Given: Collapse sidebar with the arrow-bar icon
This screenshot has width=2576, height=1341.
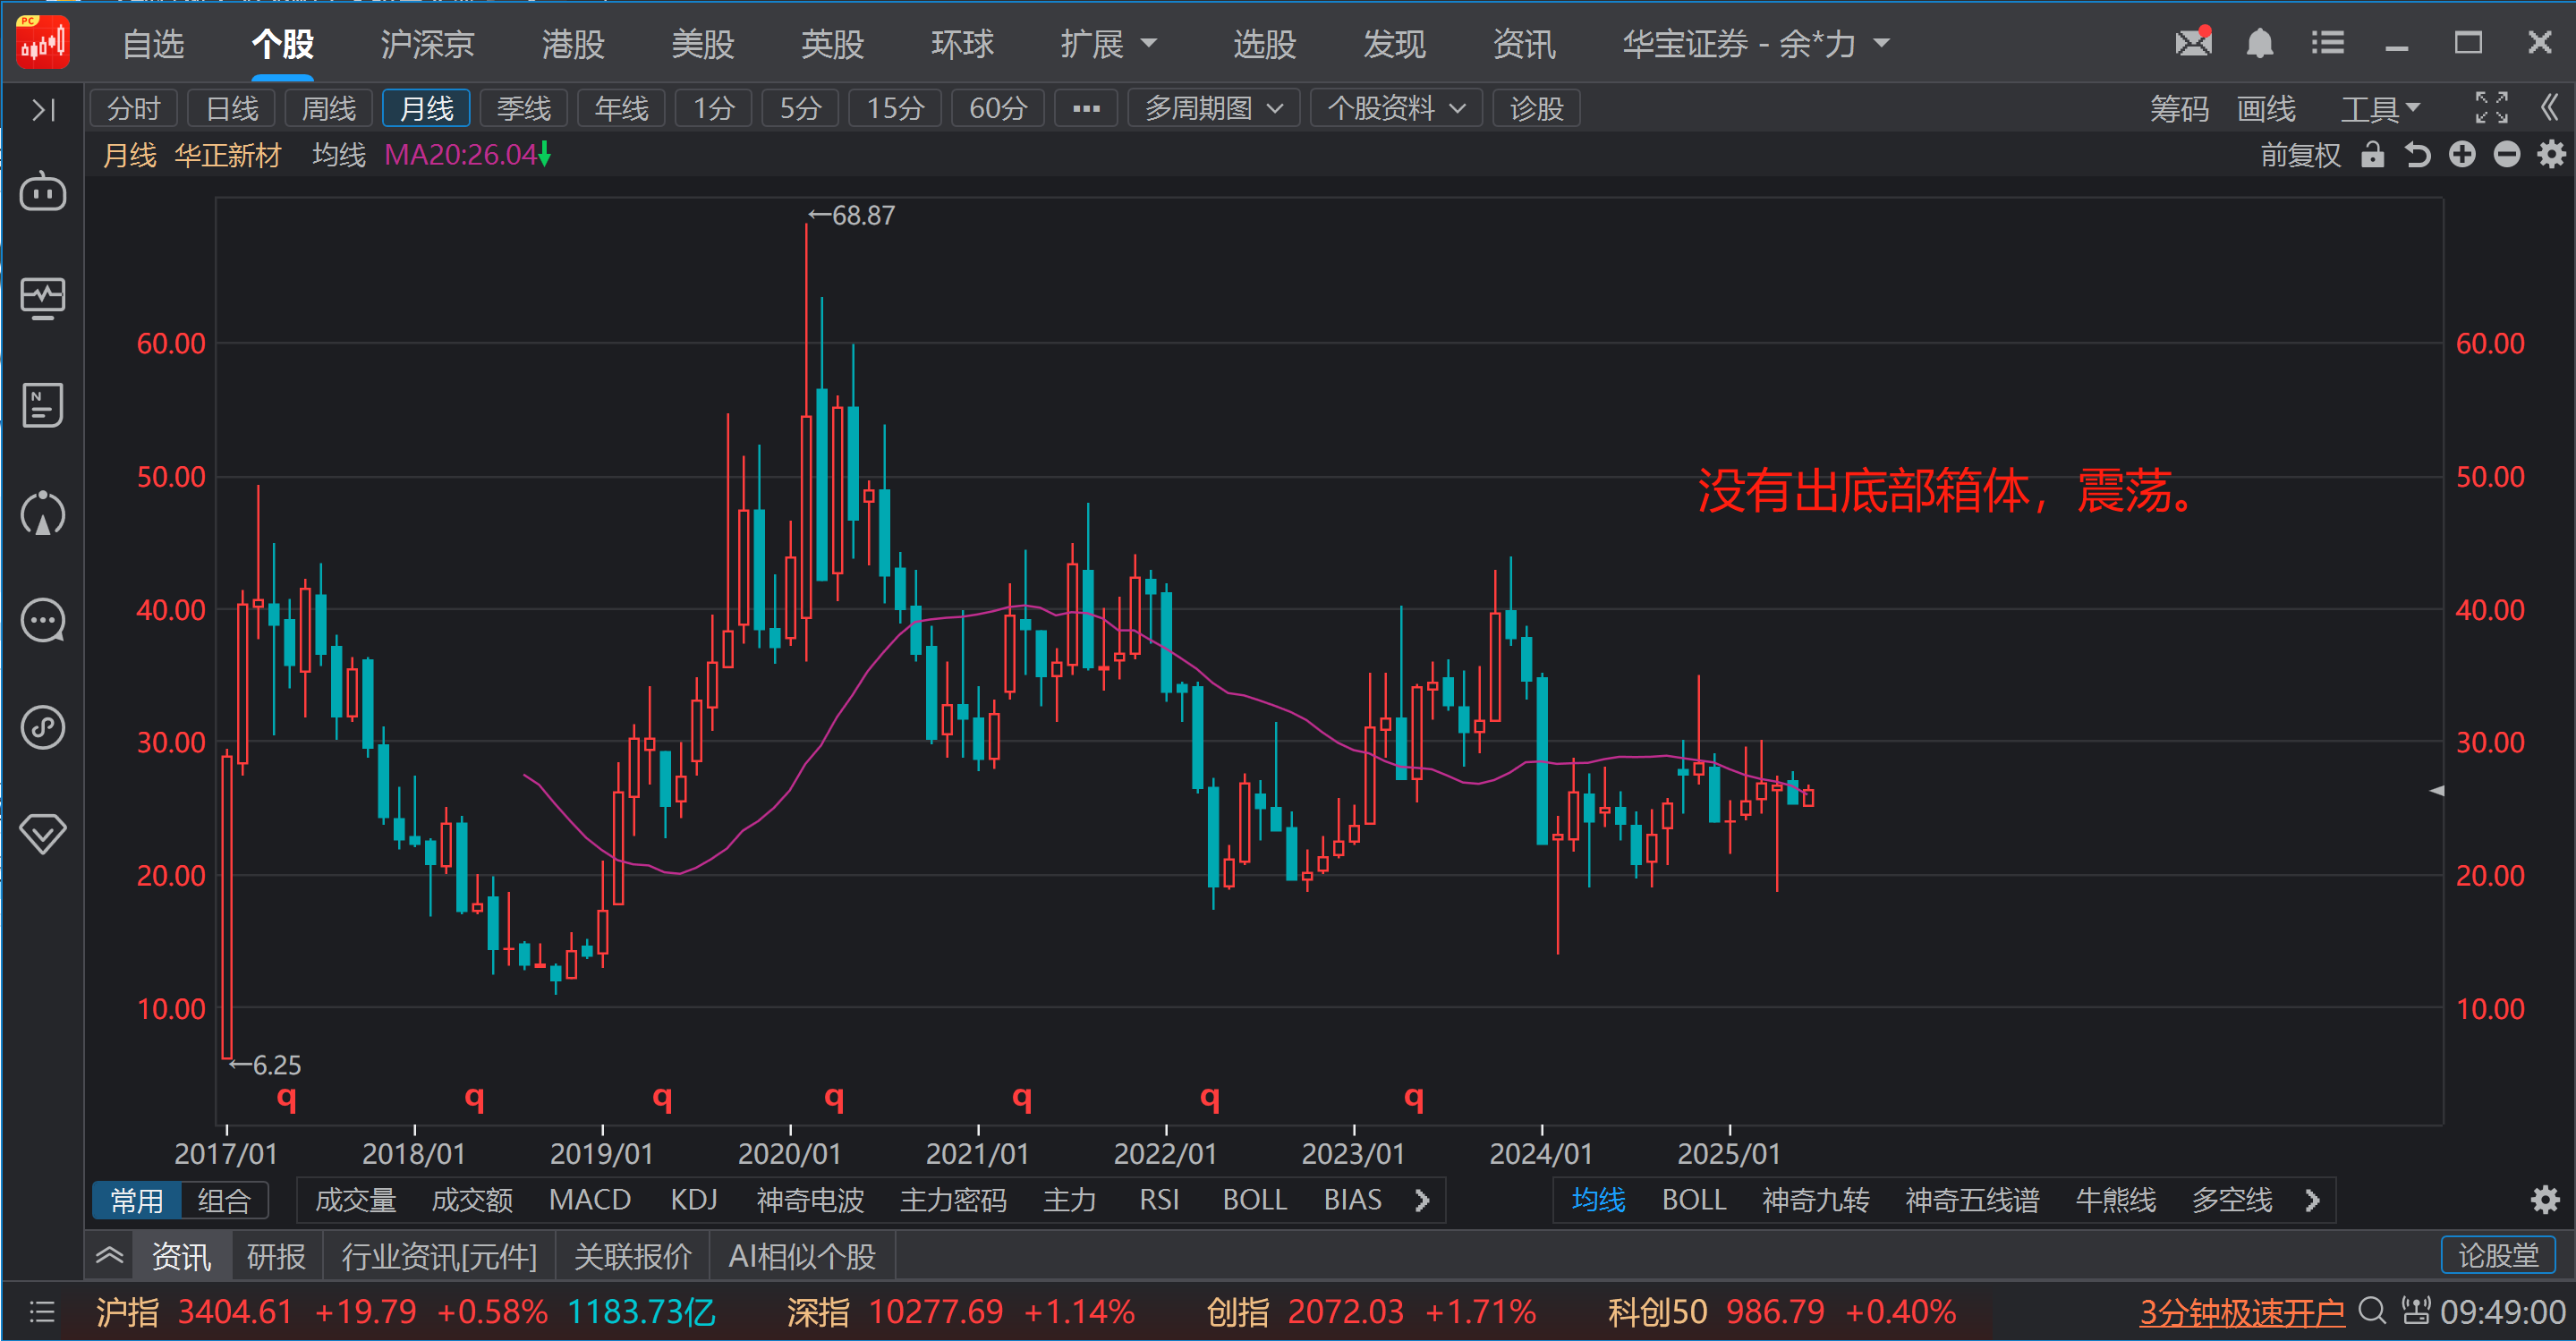Looking at the screenshot, I should [43, 109].
